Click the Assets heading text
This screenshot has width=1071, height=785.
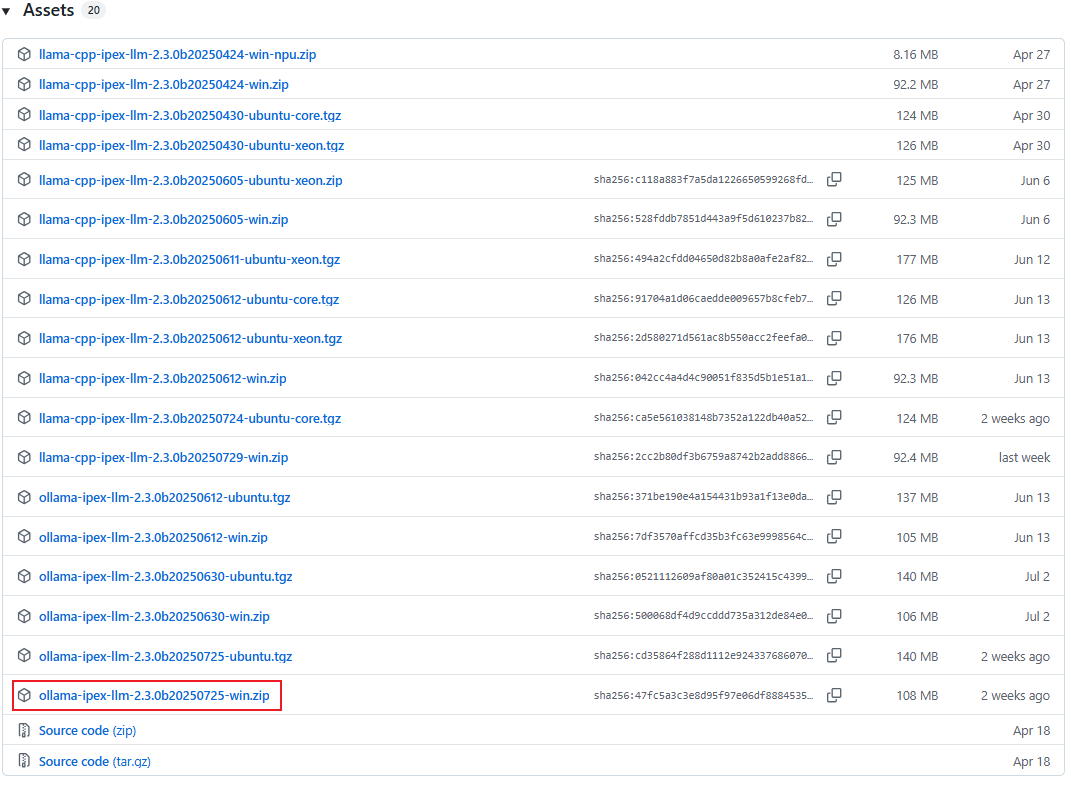coord(48,10)
